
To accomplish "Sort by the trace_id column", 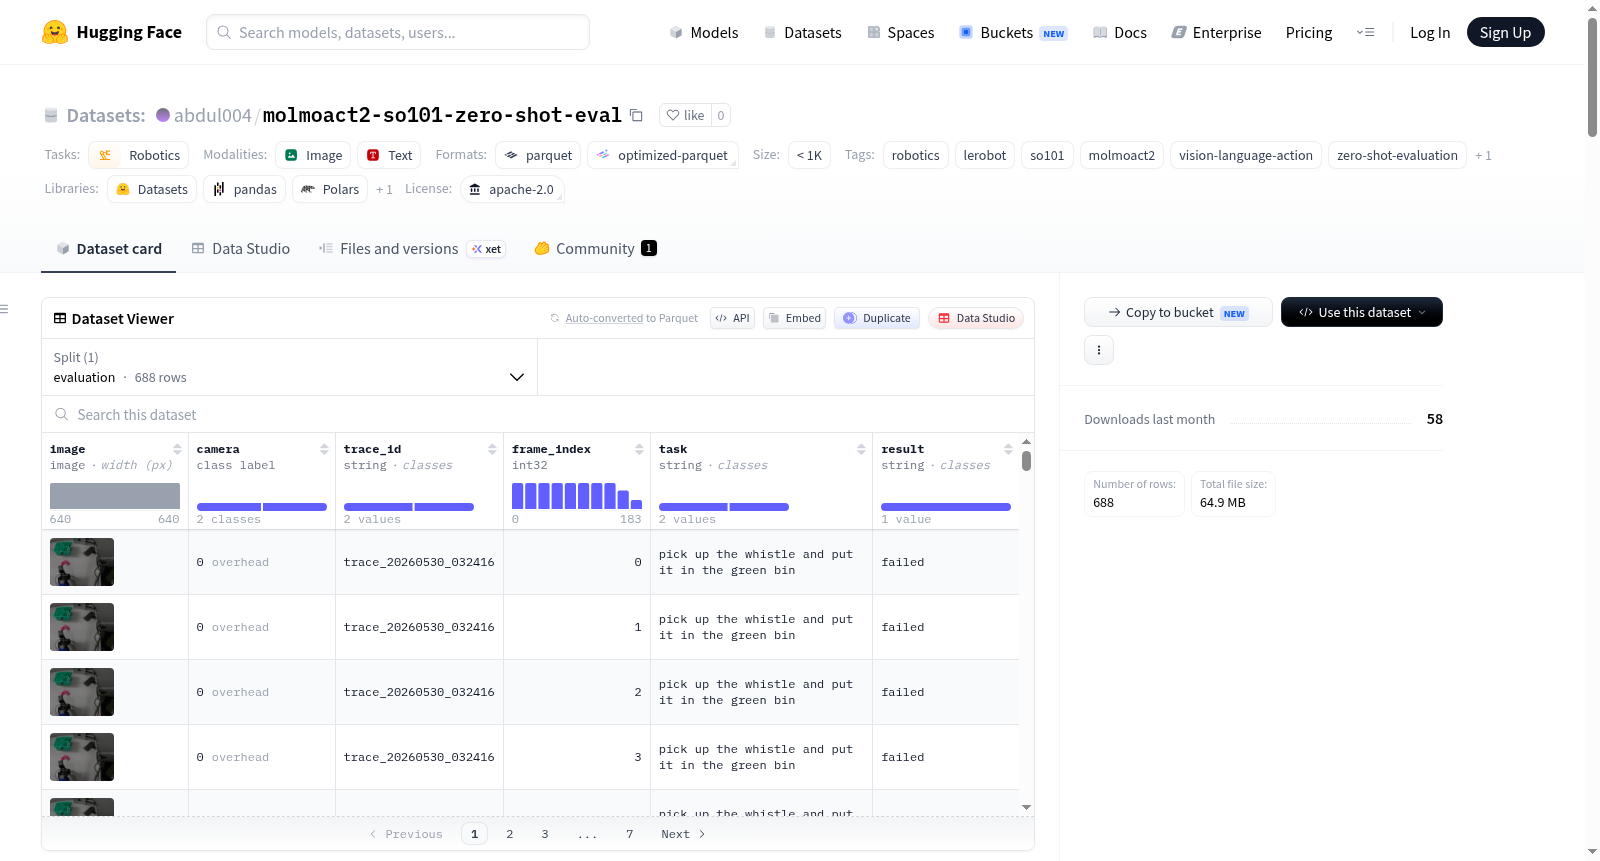I will 492,449.
